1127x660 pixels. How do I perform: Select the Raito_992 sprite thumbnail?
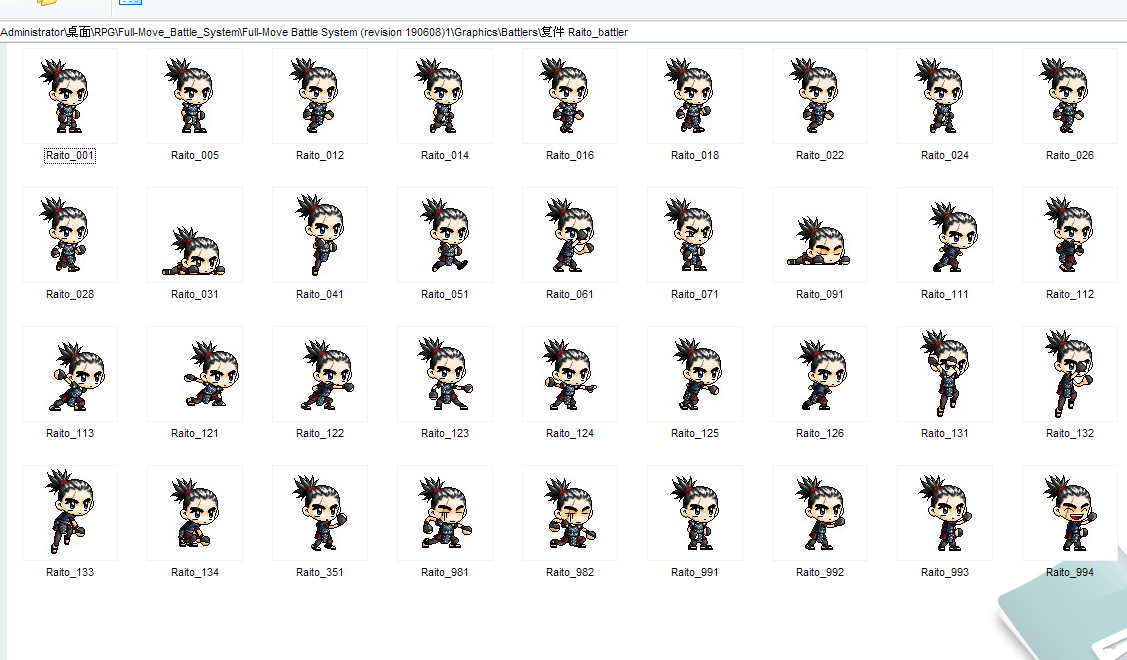pos(820,513)
